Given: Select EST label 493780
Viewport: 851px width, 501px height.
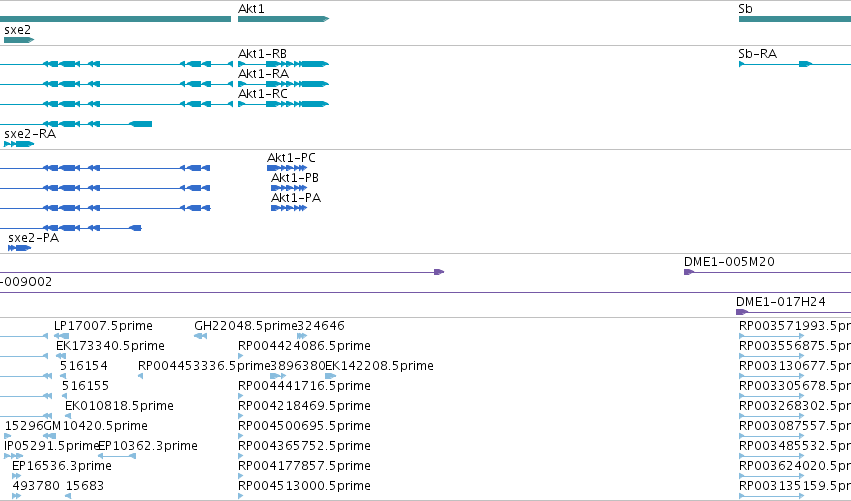Looking at the screenshot, I should 36,486.
